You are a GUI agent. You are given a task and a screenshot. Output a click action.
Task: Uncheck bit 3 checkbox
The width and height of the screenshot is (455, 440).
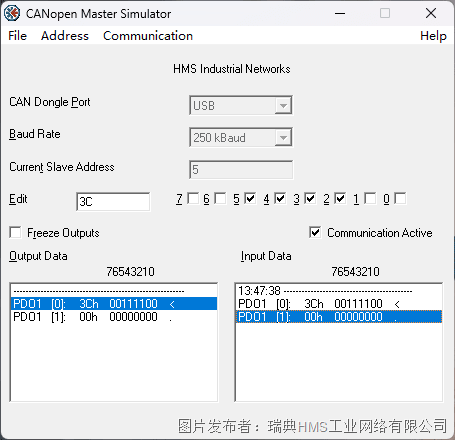pyautogui.click(x=310, y=198)
